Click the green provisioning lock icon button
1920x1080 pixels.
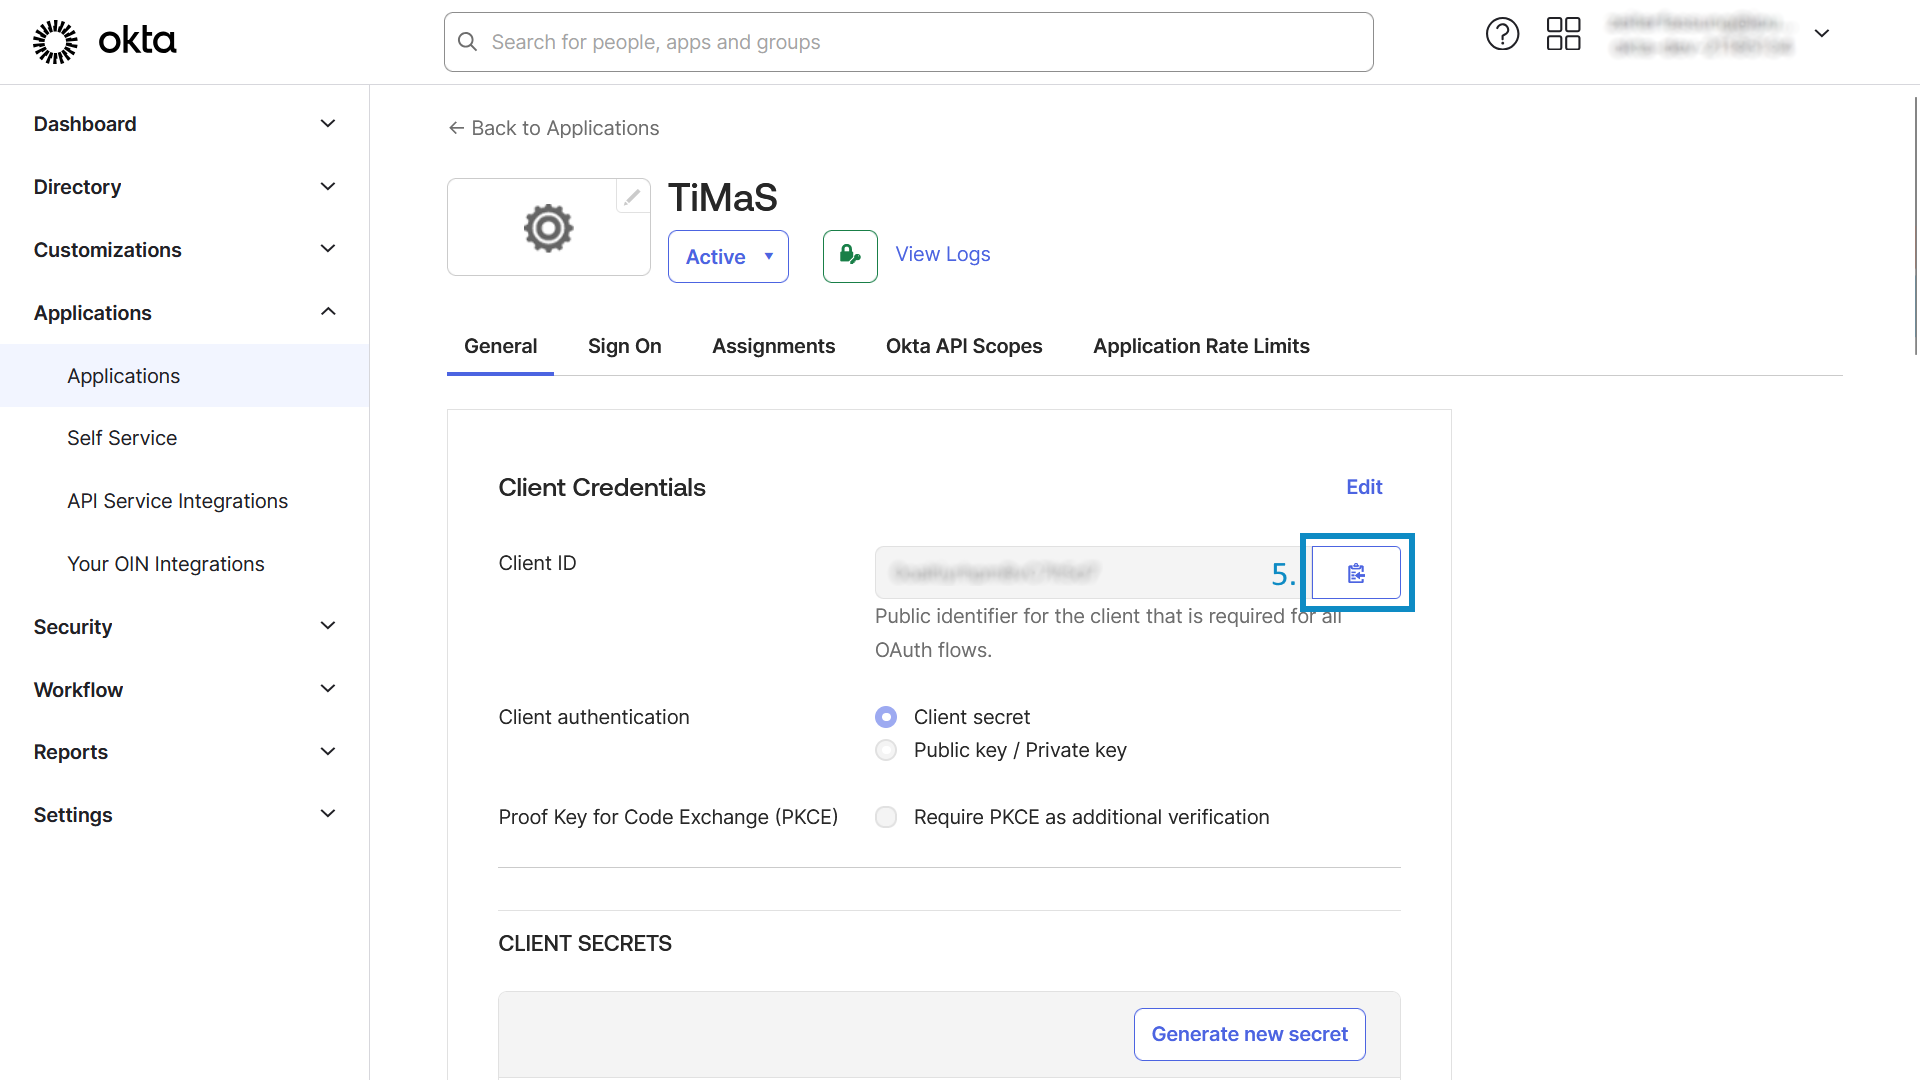(x=850, y=256)
